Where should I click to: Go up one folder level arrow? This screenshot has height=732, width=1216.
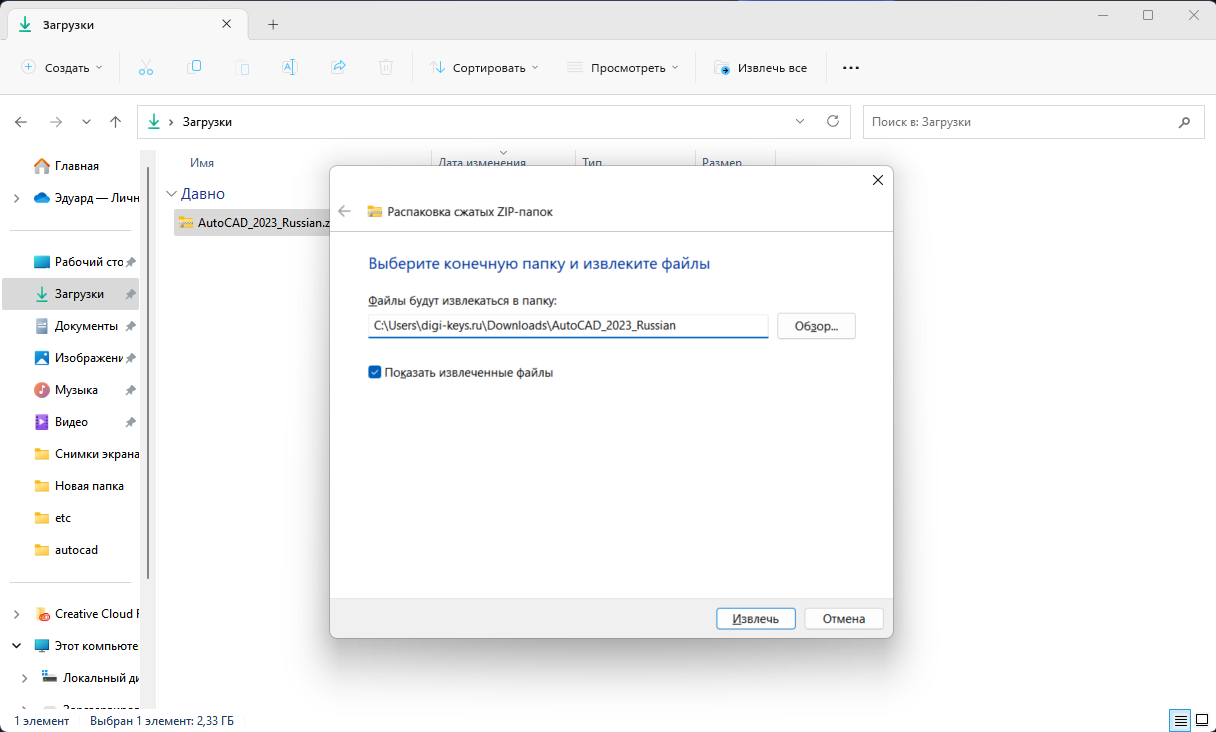115,122
